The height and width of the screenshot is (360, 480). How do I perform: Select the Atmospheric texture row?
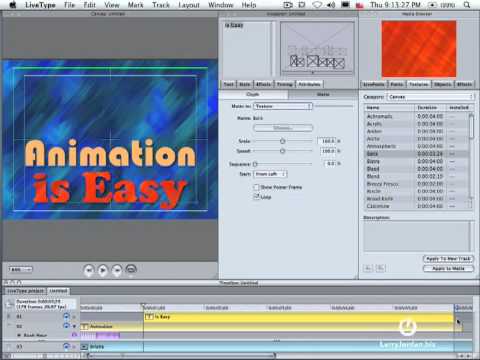417,146
